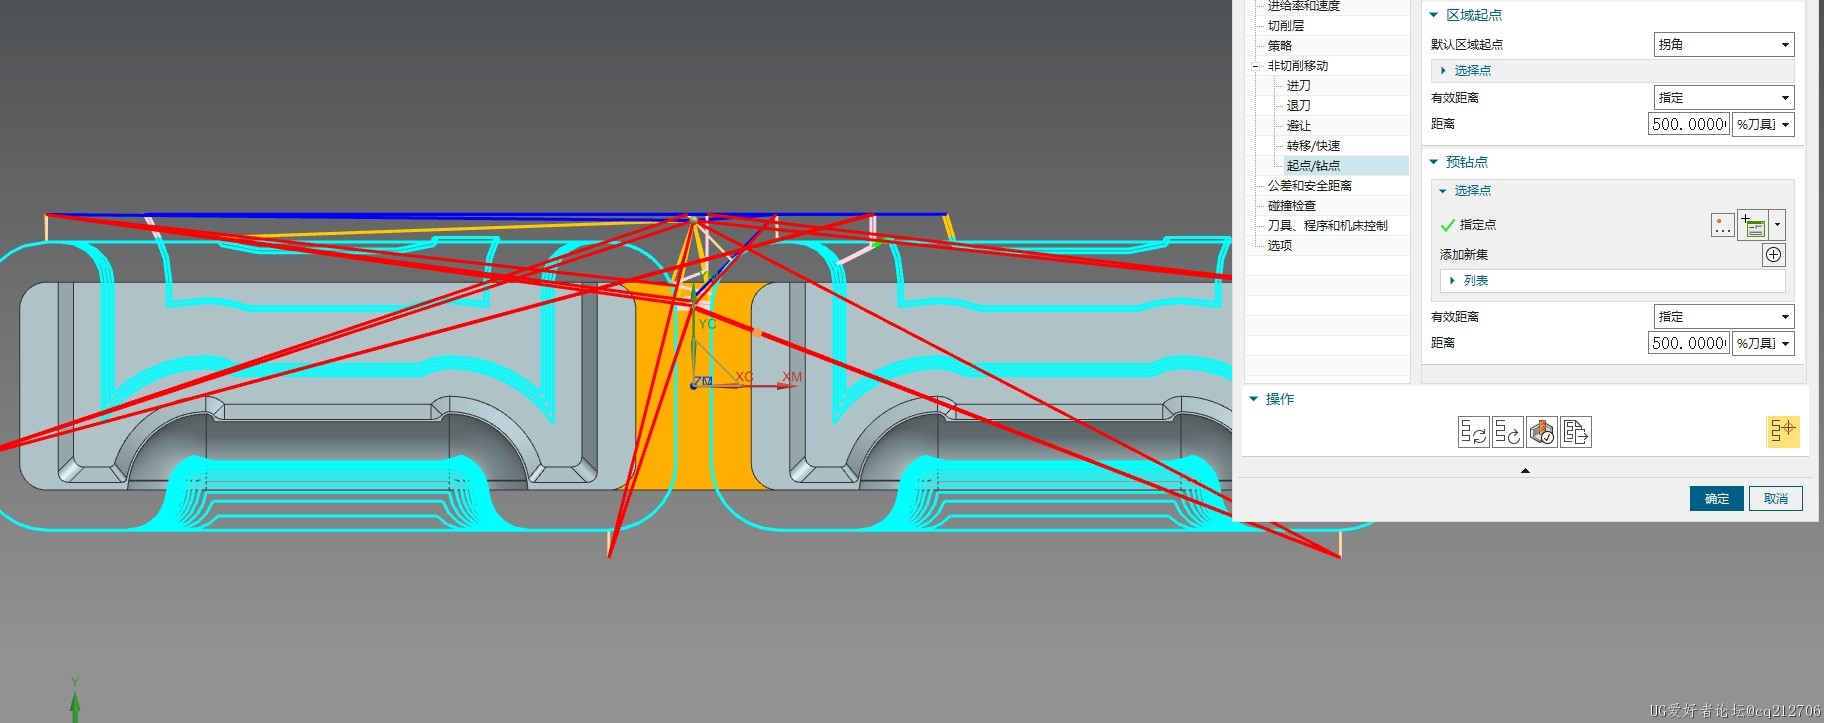This screenshot has height=723, width=1824.
Task: Collapse the 选择点 group under 预钻点
Action: tap(1442, 190)
